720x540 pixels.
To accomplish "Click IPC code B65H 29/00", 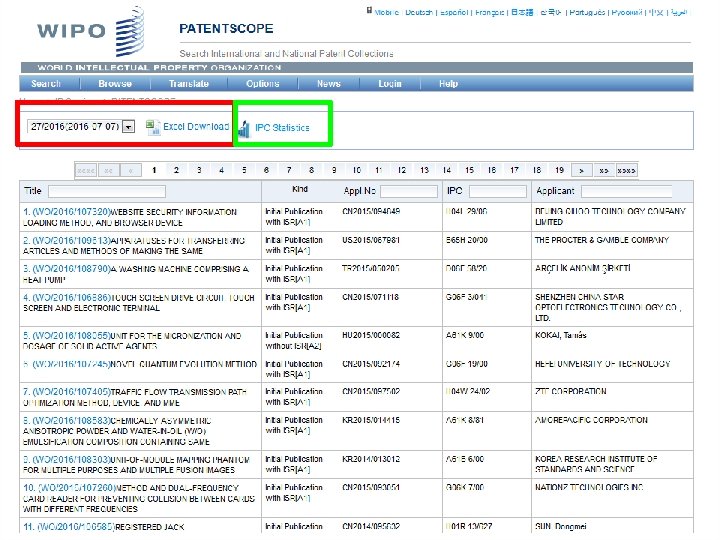I will tap(467, 240).
